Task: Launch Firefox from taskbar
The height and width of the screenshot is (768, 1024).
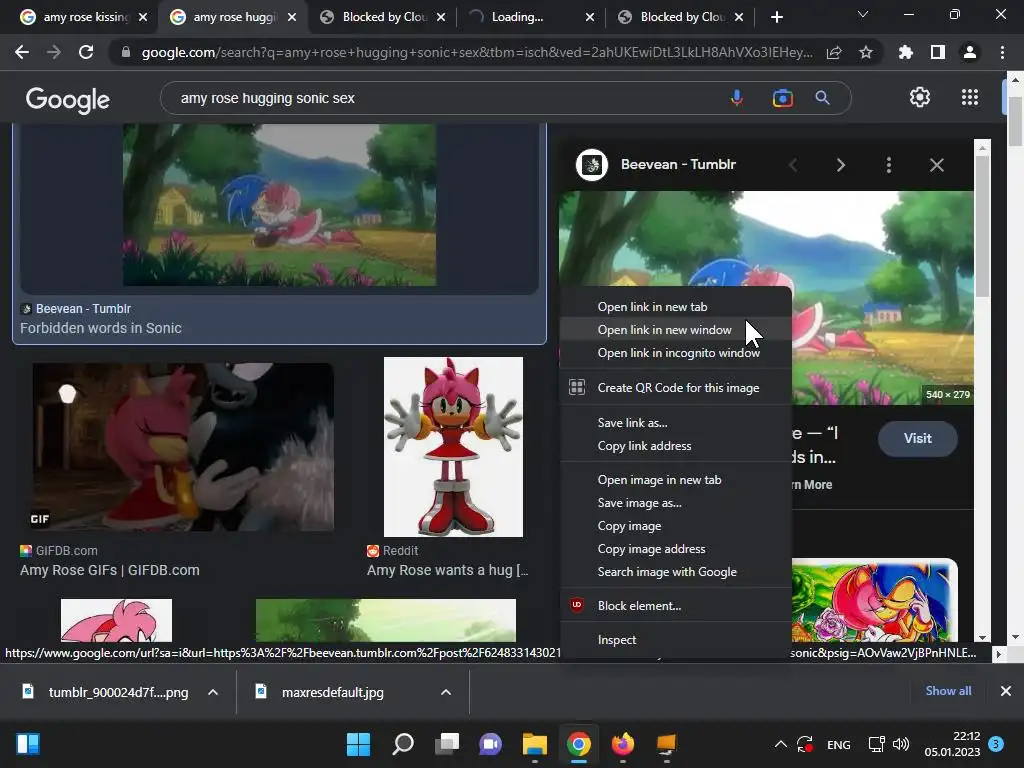Action: 622,744
